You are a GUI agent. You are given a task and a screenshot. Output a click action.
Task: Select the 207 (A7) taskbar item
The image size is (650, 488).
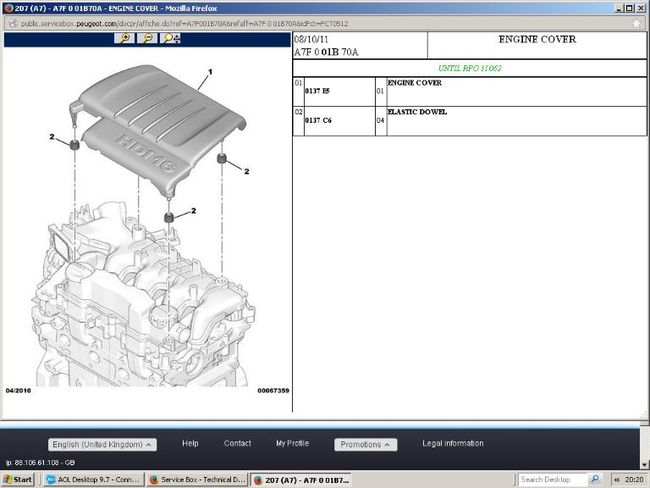pyautogui.click(x=301, y=480)
